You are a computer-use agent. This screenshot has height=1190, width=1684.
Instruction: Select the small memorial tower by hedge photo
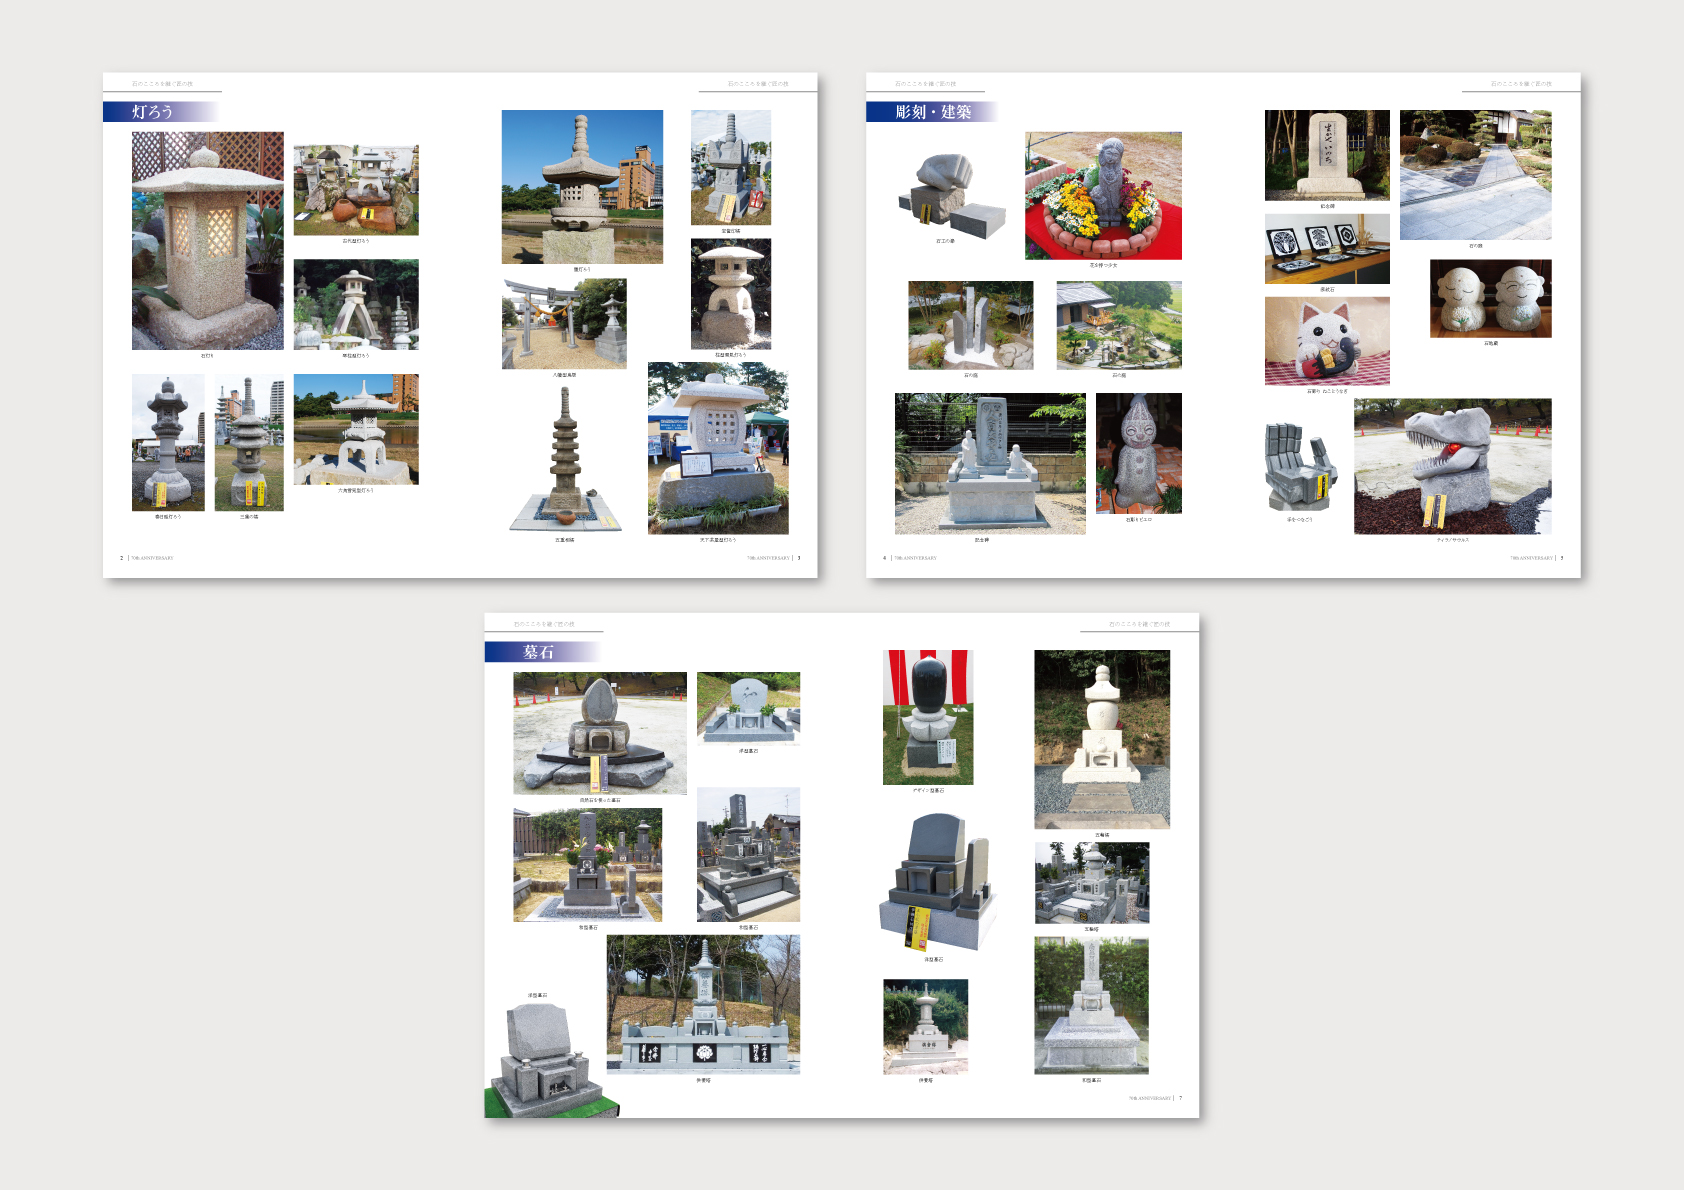pyautogui.click(x=926, y=1026)
